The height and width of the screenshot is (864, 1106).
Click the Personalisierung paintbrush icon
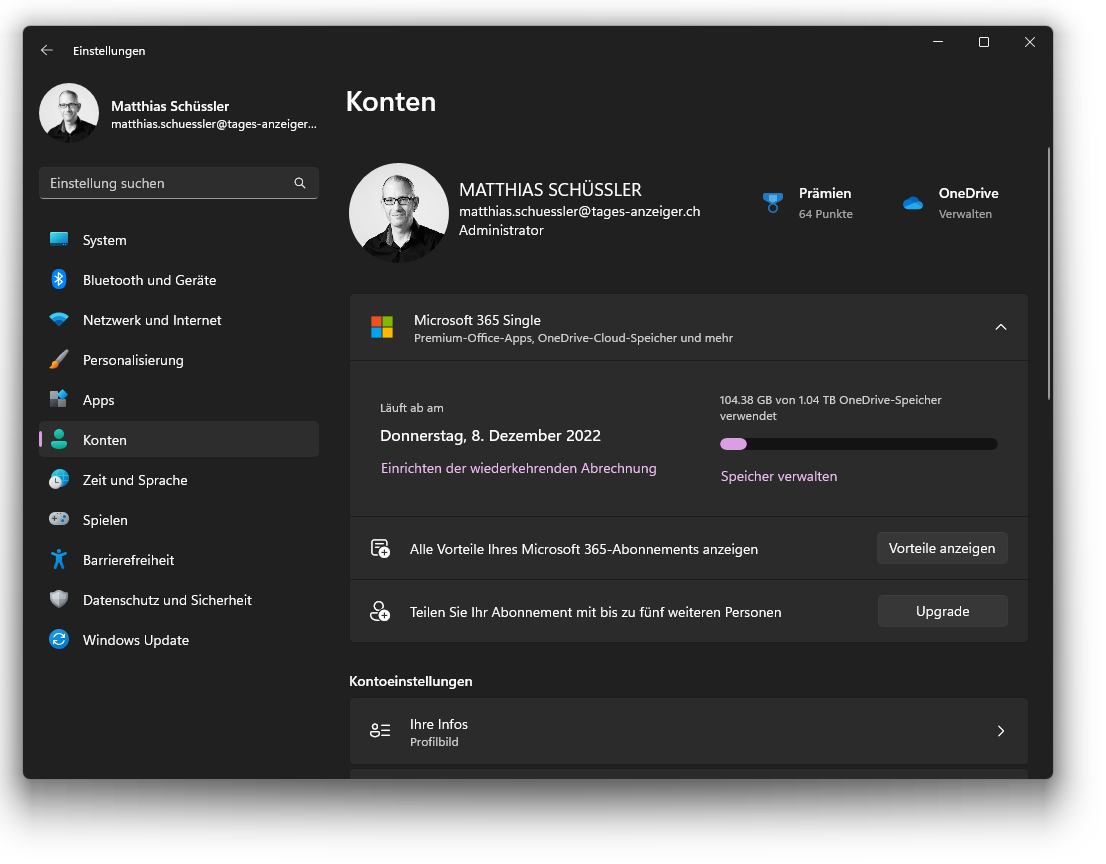point(59,360)
